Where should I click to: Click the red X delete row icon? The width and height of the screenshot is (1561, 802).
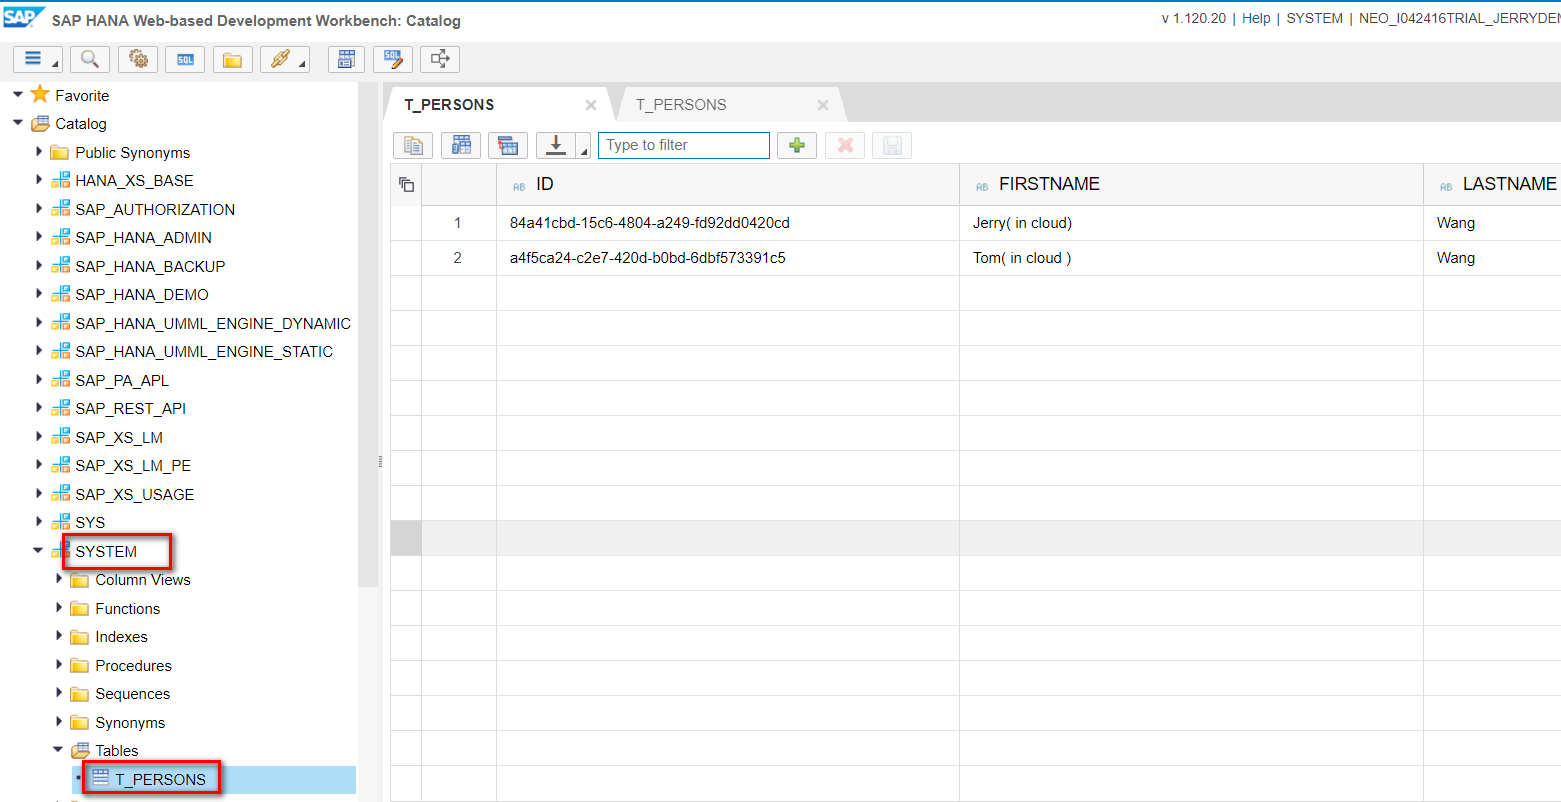coord(845,145)
